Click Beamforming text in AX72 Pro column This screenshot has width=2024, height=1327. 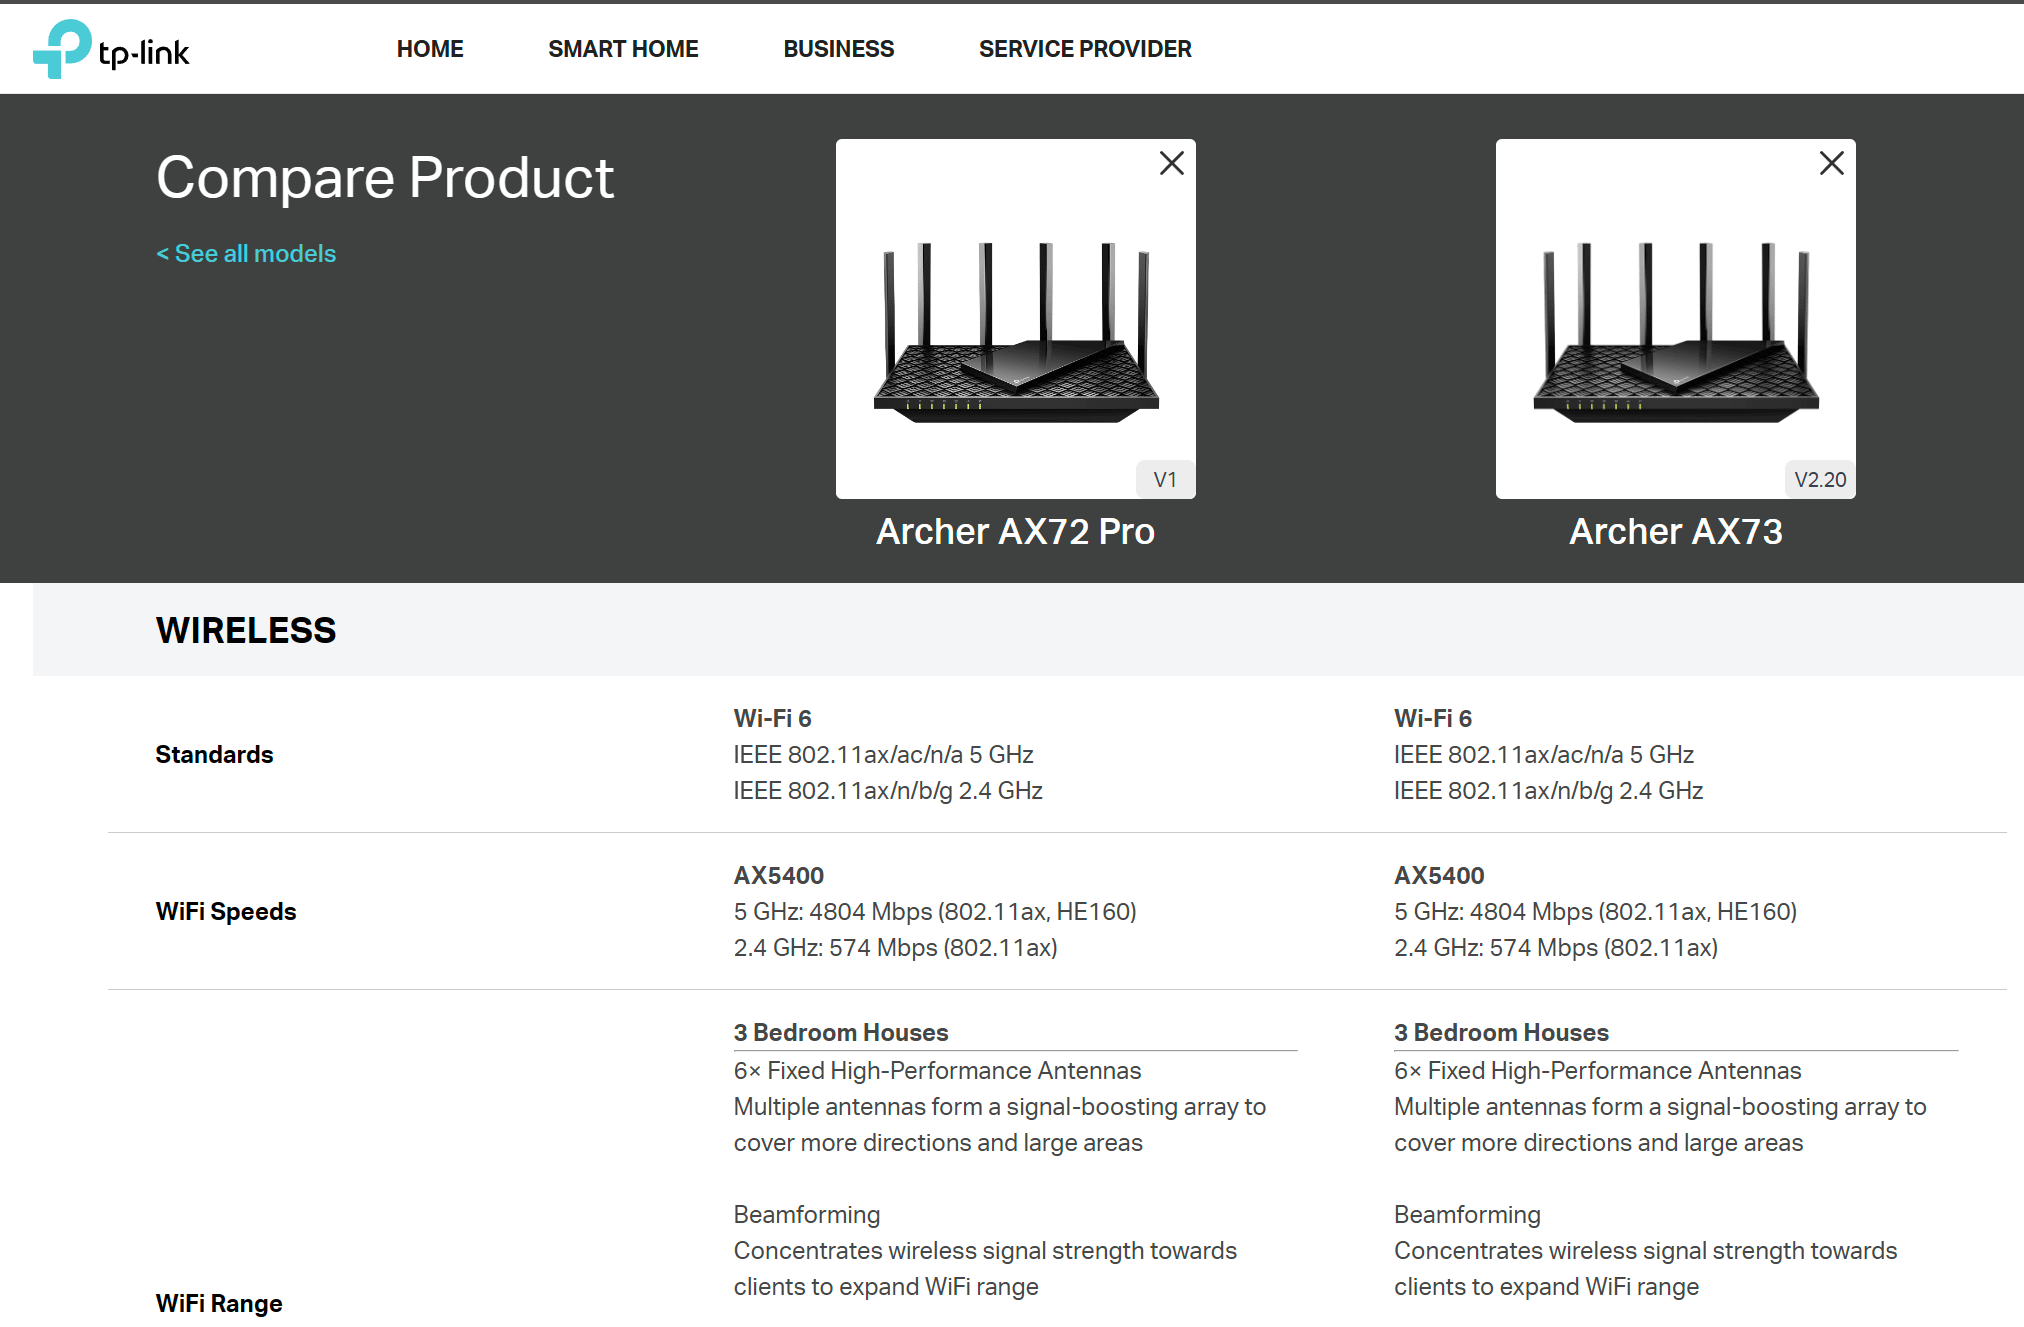click(807, 1215)
